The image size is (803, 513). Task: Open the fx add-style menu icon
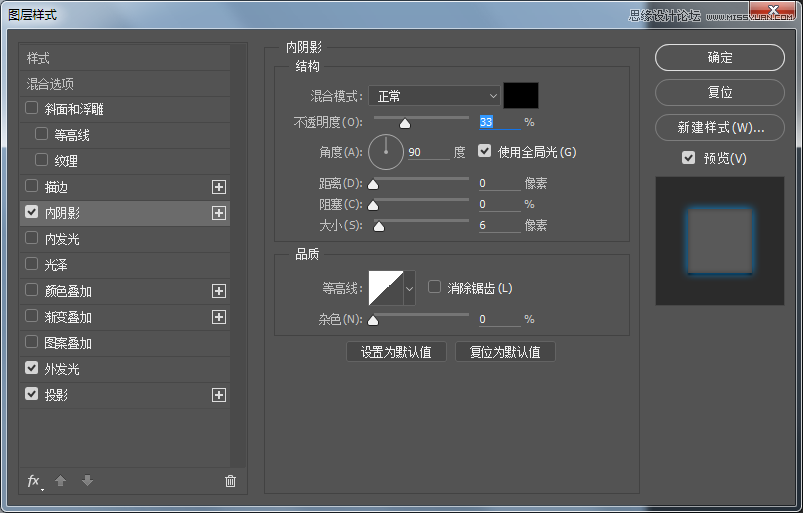[34, 481]
